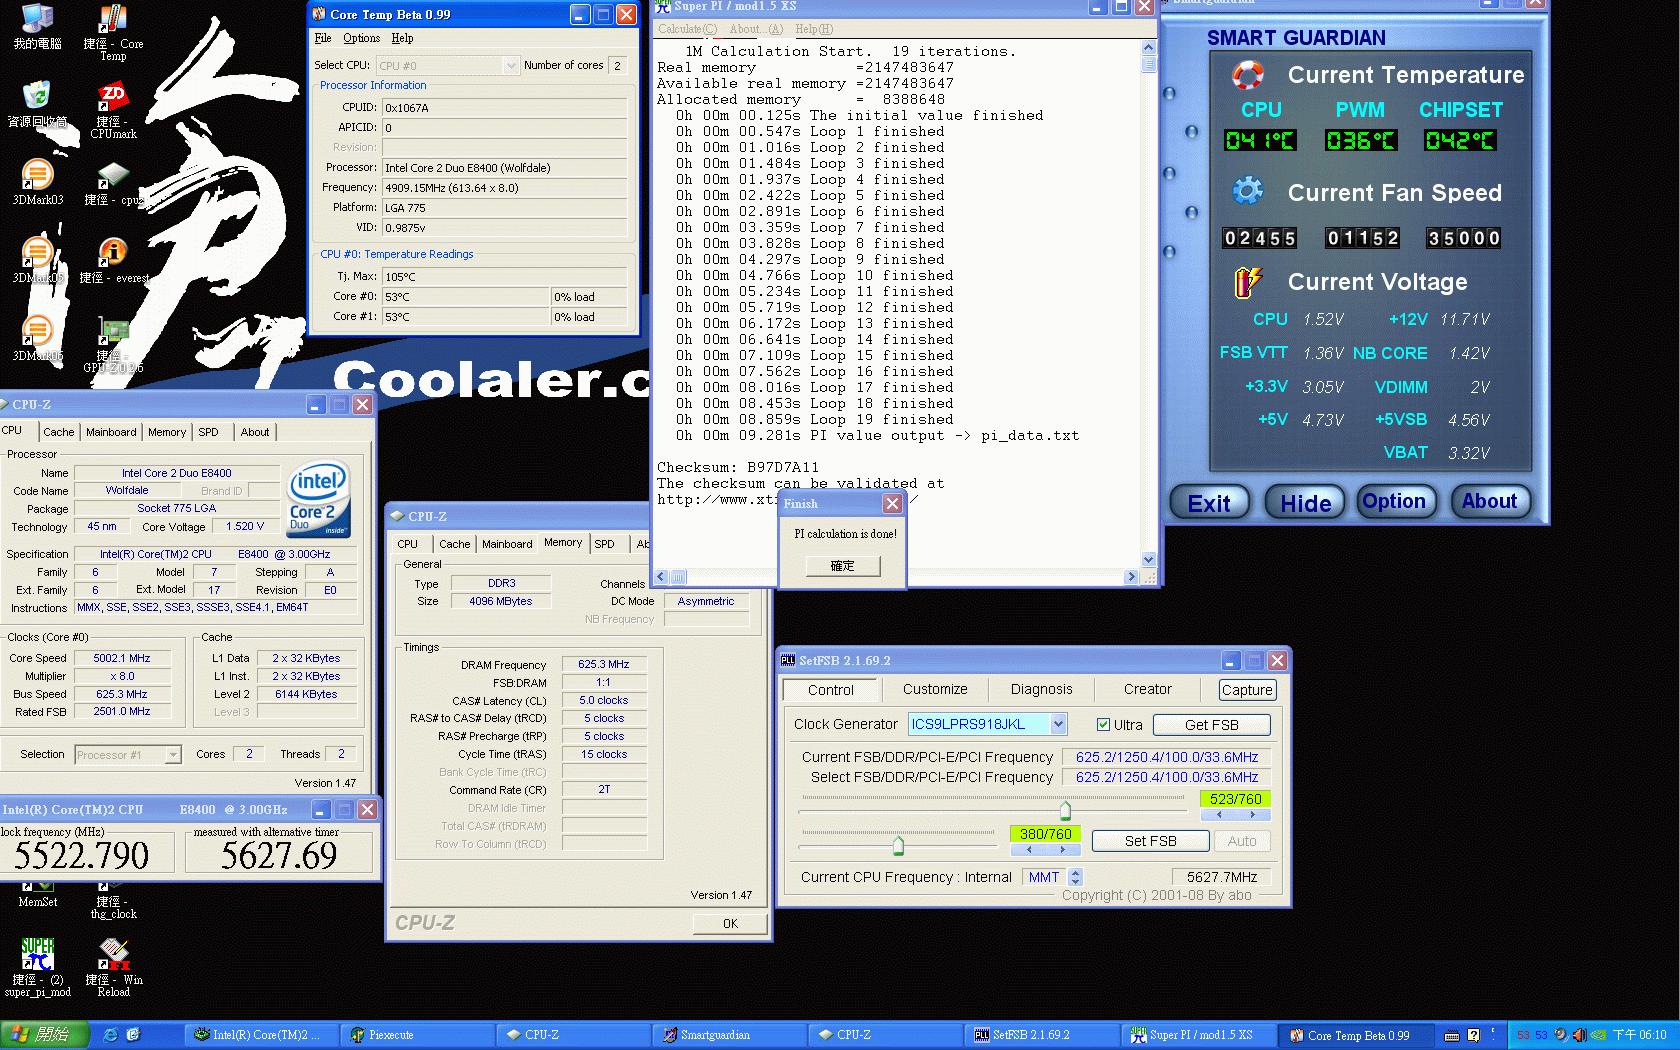Select the CPU tab in middle CPU-Z window
This screenshot has width=1680, height=1050.
(408, 544)
